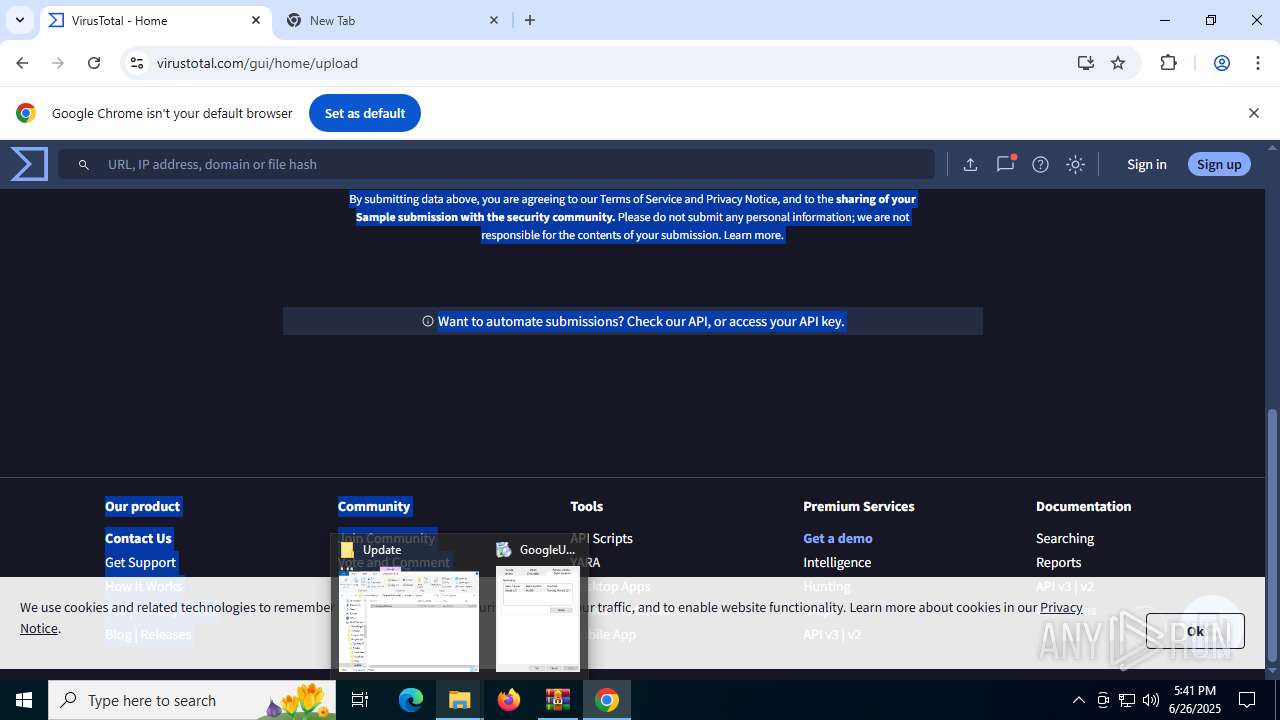
Task: Dismiss the default browser infobar
Action: pyautogui.click(x=1254, y=113)
